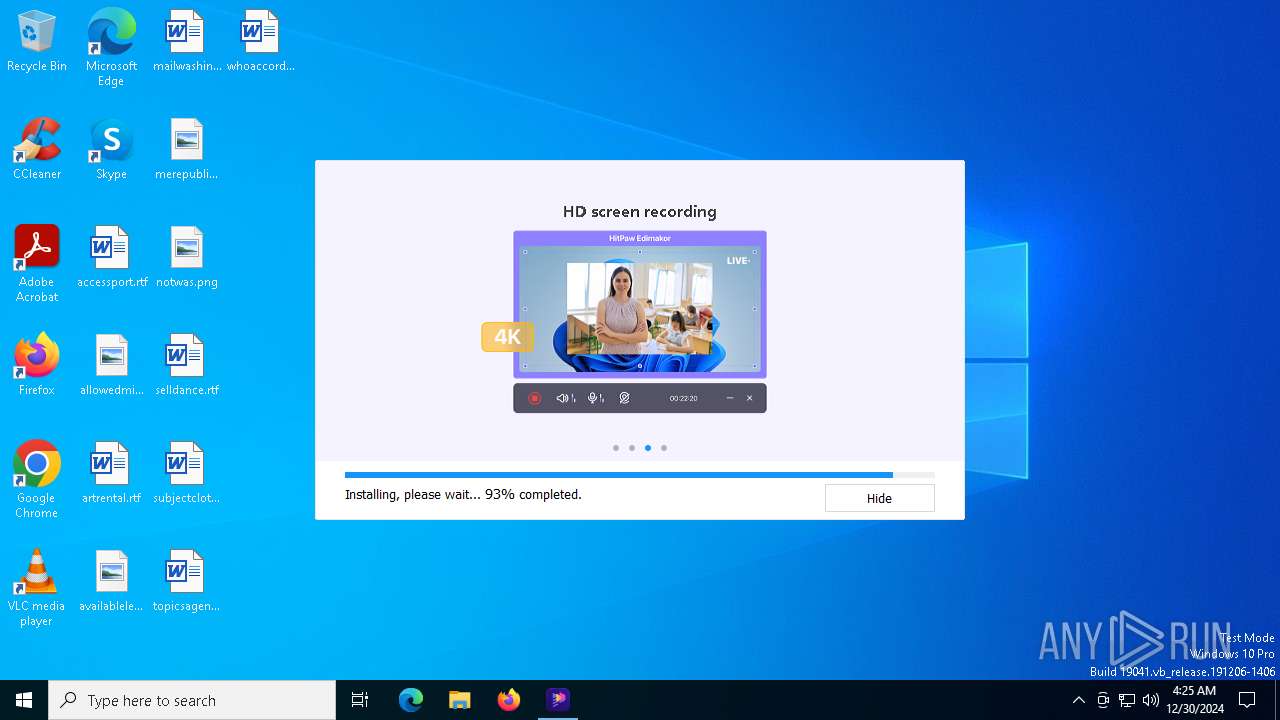Select the topicsagen... document icon
This screenshot has height=720, width=1280.
point(186,581)
